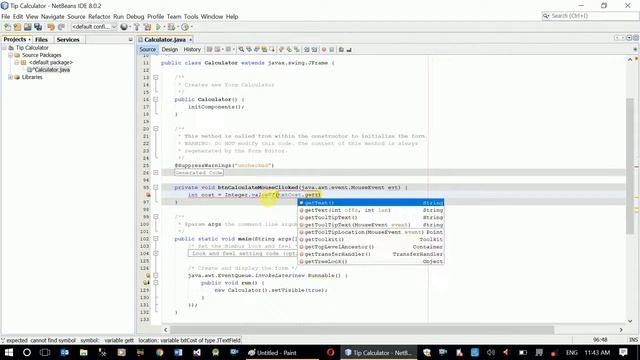
Task: Click the Save All toolbar icon
Action: (x=38, y=27)
